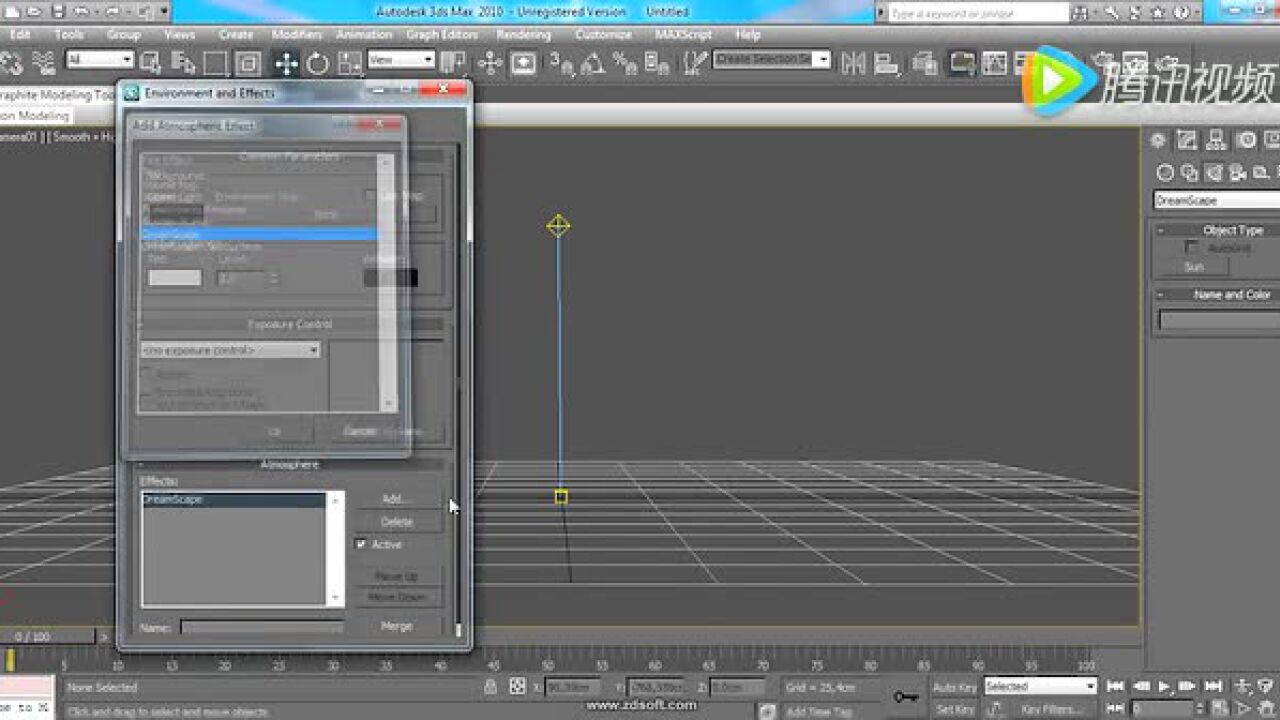Toggle Angle Snap in main toolbar
Viewport: 1280px width, 720px height.
point(594,63)
